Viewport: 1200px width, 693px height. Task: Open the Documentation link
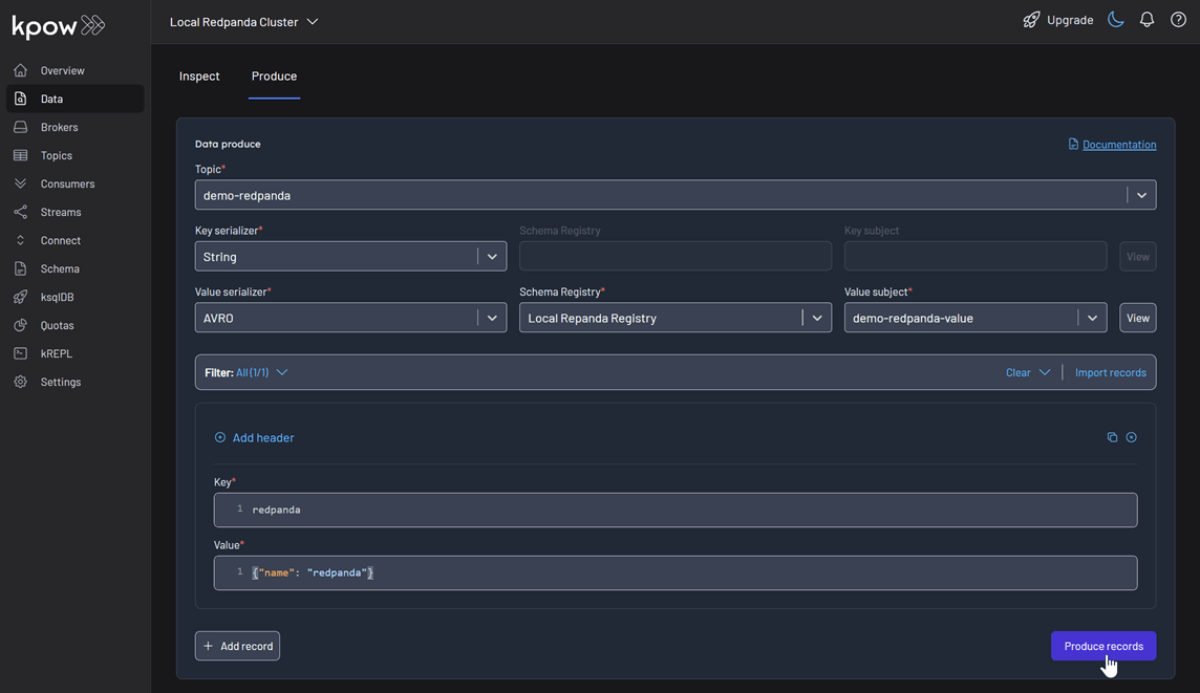click(1118, 144)
